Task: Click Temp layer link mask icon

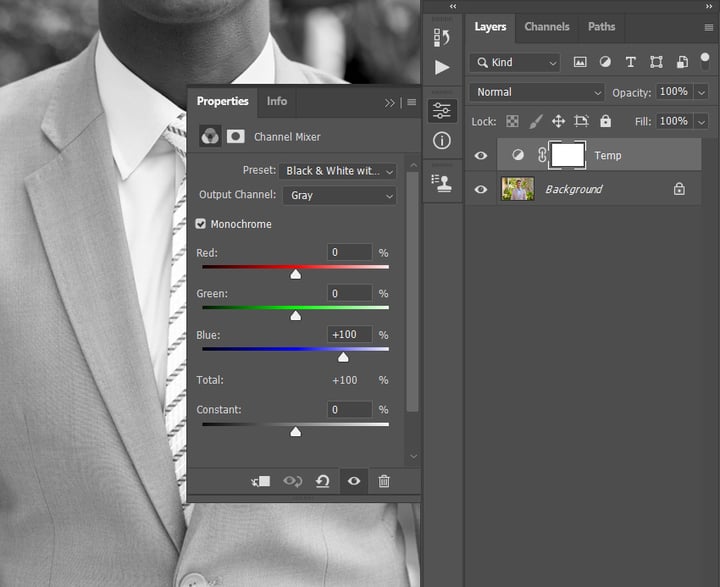Action: point(542,155)
